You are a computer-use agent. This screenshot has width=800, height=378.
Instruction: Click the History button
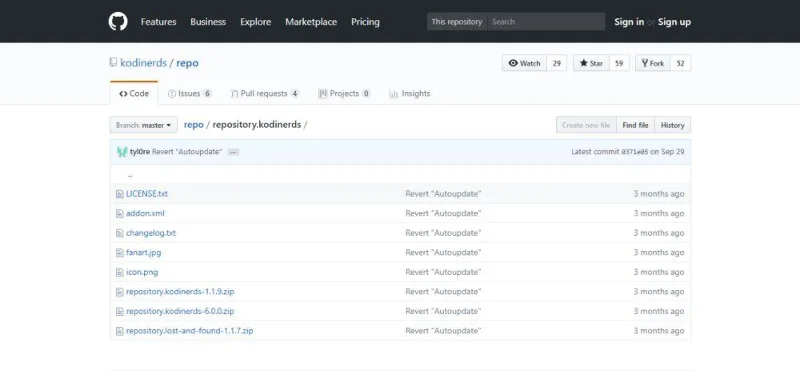tap(672, 125)
